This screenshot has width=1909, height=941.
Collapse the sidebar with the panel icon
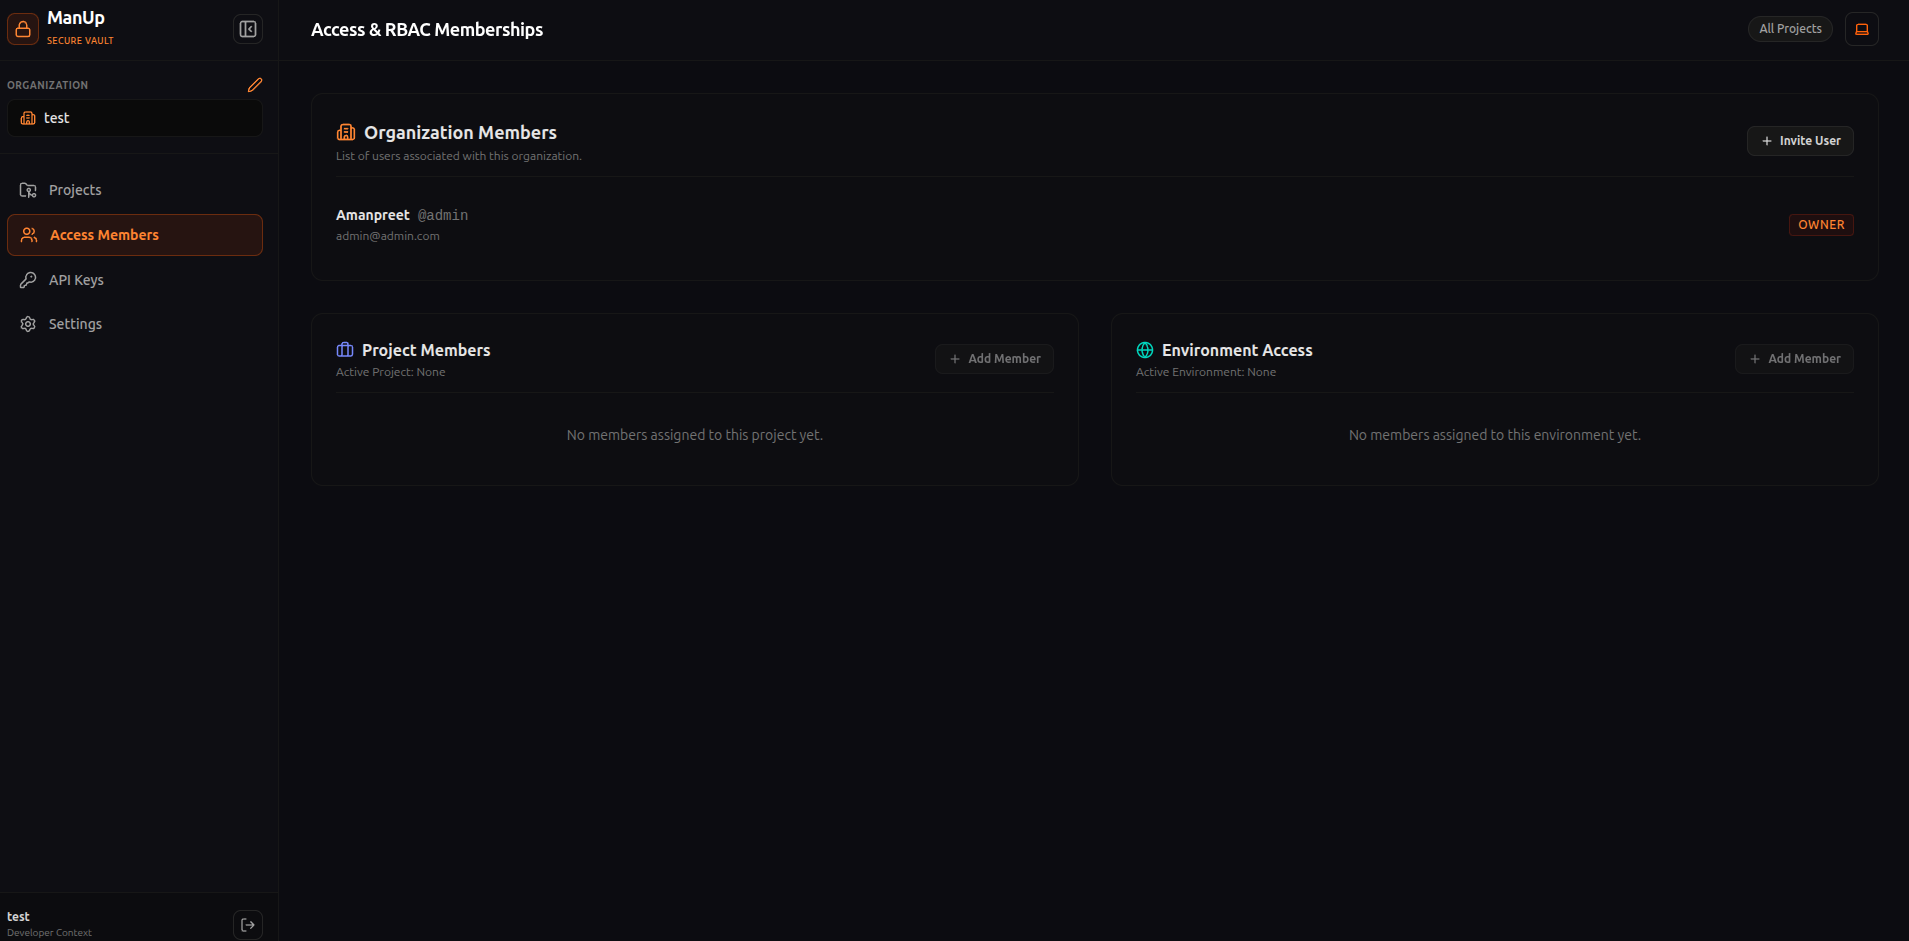[248, 29]
